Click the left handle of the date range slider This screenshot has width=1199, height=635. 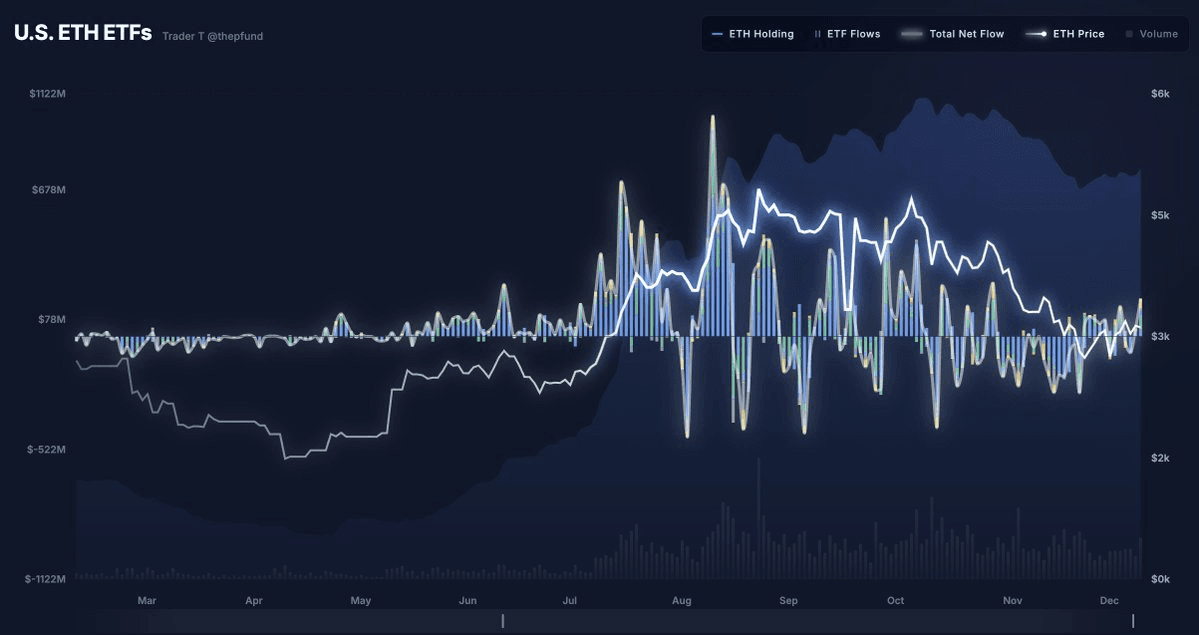coord(503,621)
